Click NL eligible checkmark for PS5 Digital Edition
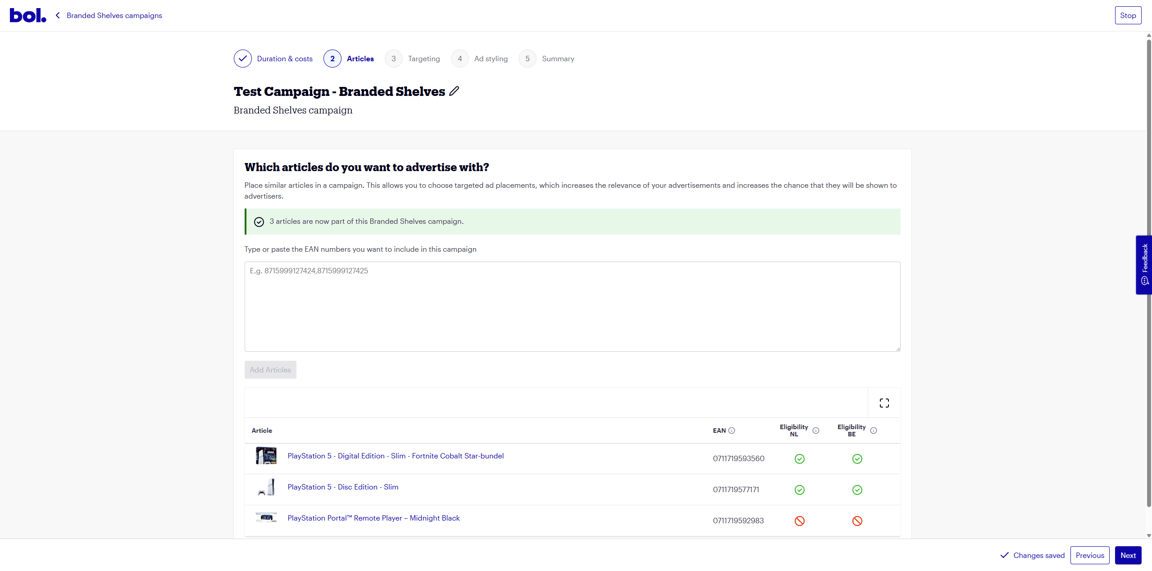 pos(799,459)
